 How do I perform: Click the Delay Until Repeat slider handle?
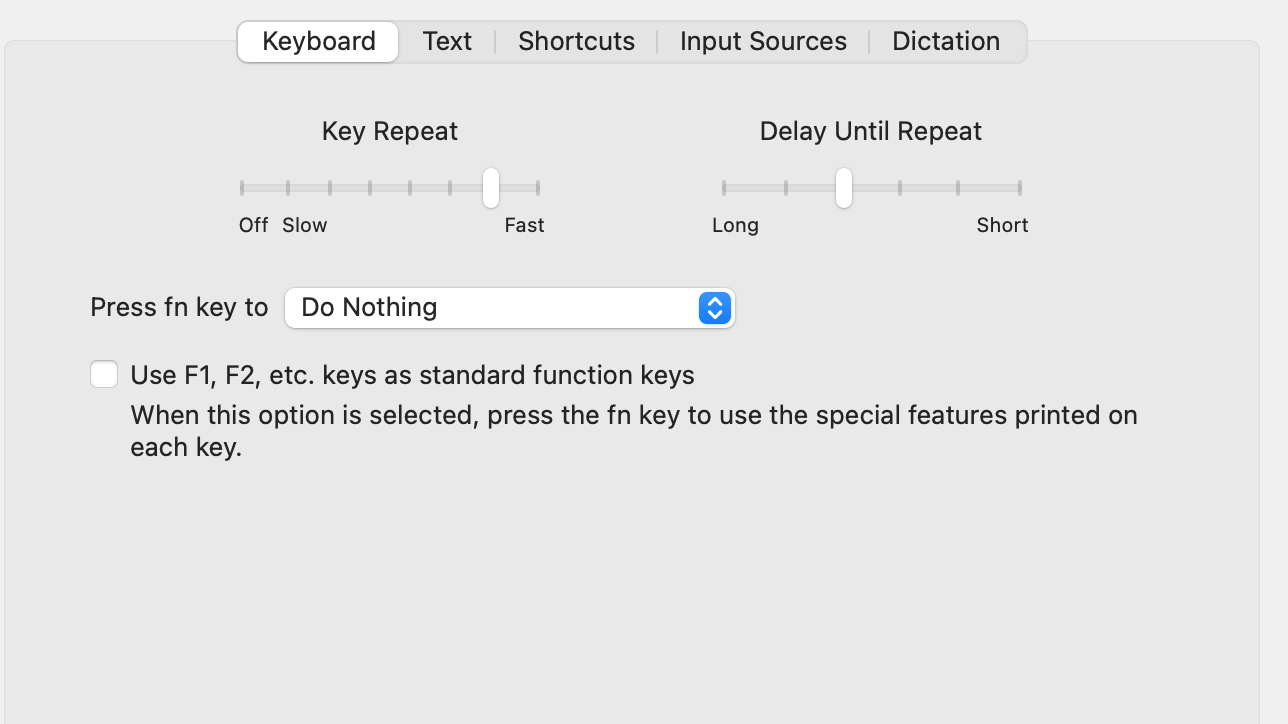pyautogui.click(x=843, y=187)
